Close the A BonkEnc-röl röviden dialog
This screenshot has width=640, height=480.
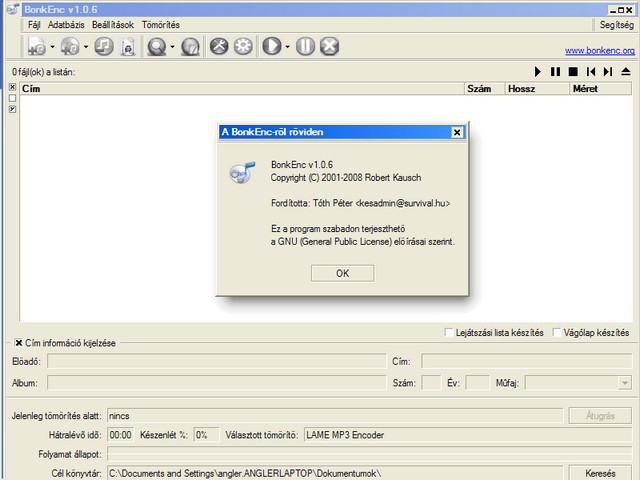point(457,132)
